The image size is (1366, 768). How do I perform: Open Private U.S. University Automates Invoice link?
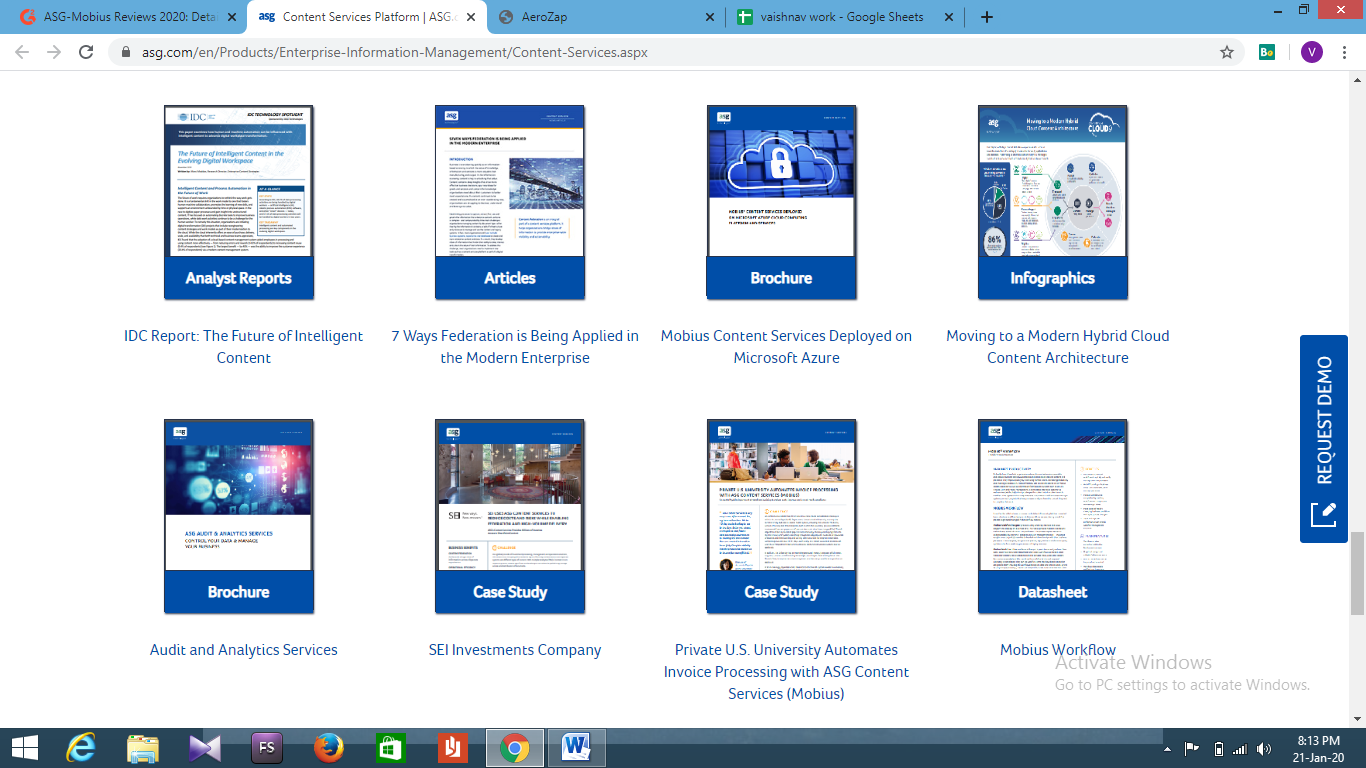tap(787, 672)
